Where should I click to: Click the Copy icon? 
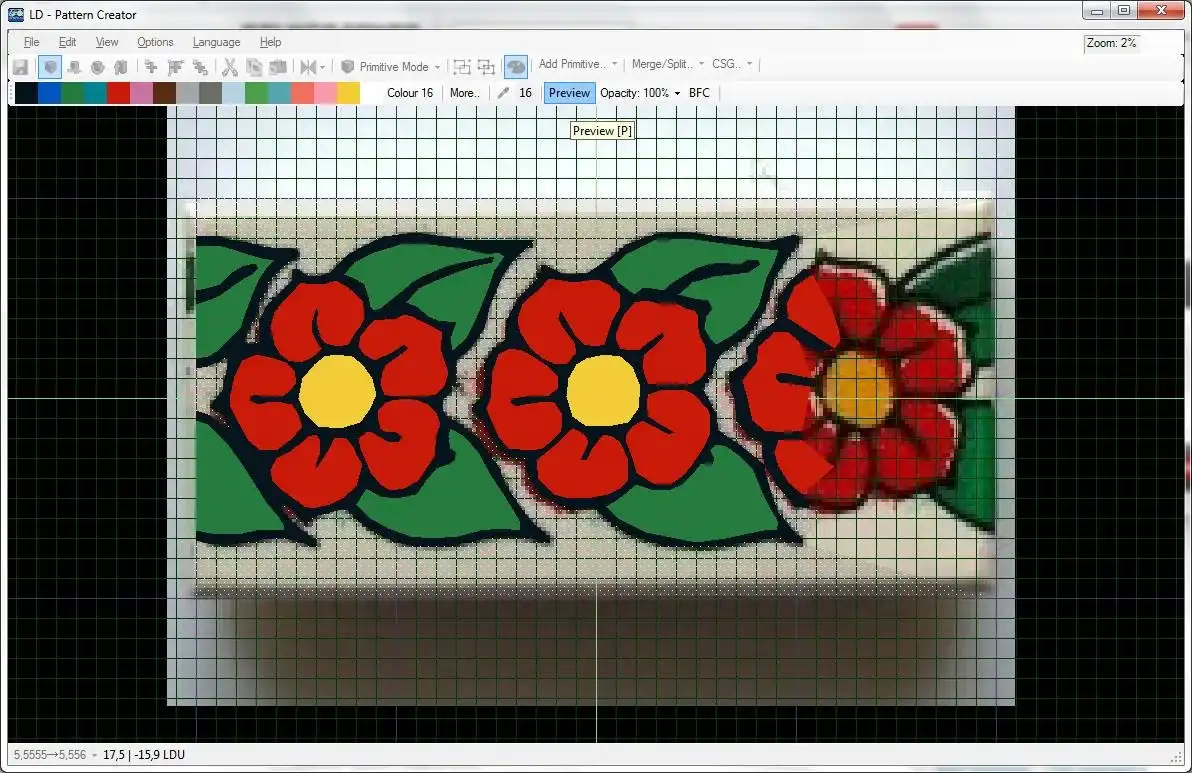[x=254, y=67]
